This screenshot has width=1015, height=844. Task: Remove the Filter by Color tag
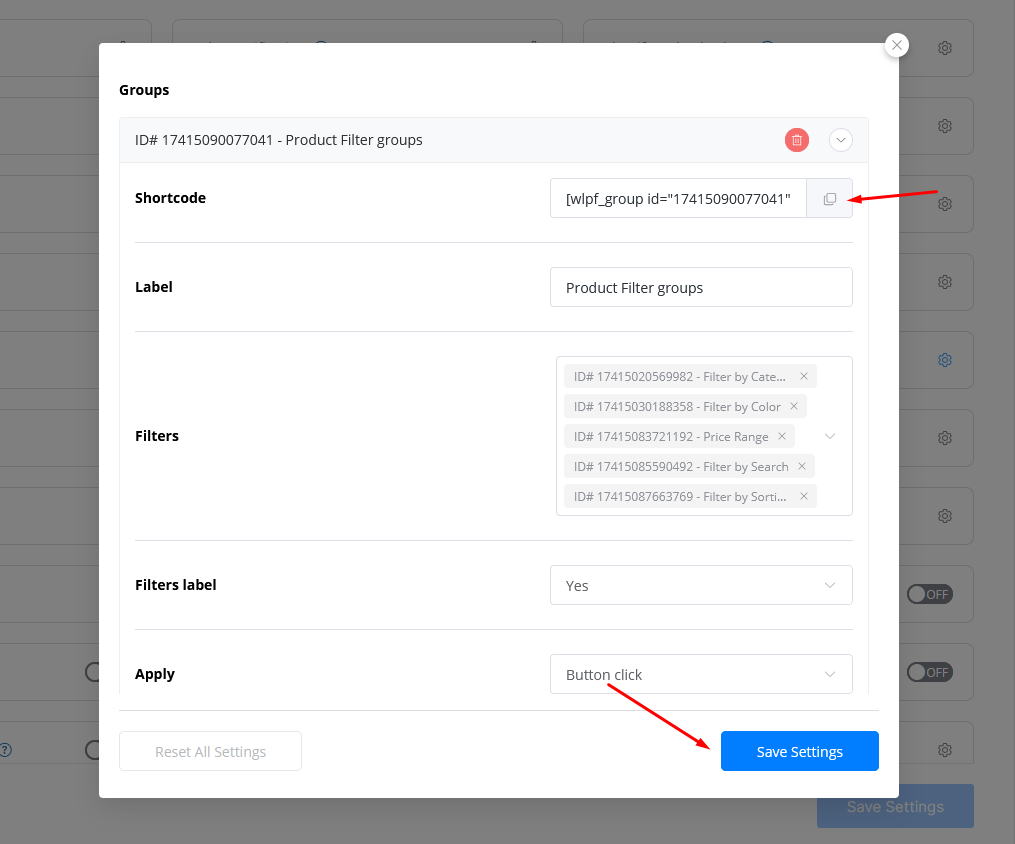click(794, 407)
